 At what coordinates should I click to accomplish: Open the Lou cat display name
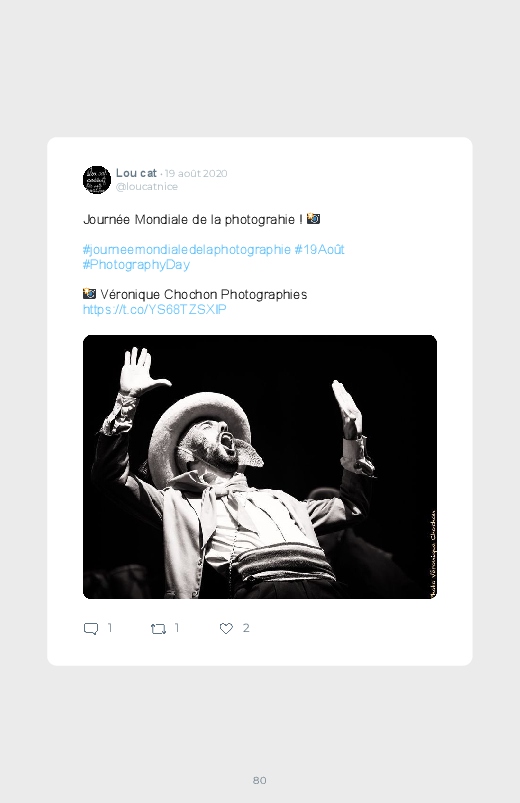coord(136,173)
